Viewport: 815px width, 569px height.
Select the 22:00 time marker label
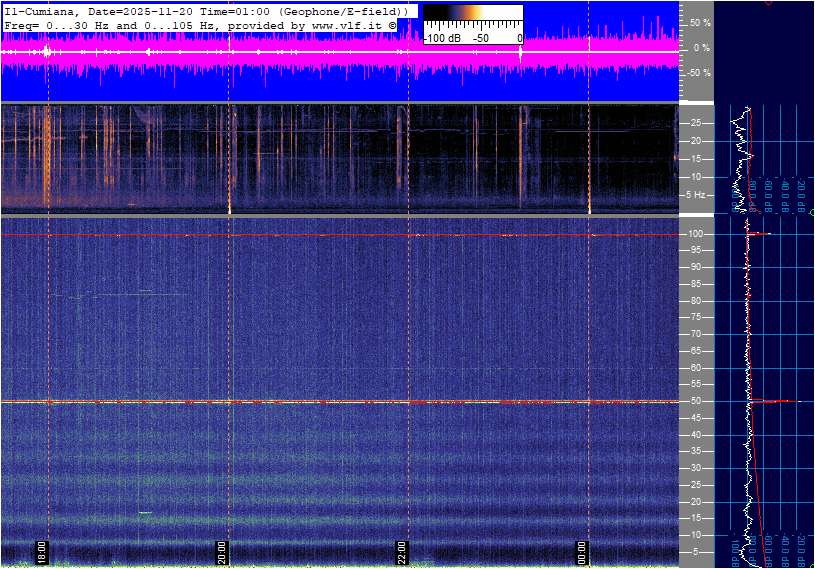point(402,552)
